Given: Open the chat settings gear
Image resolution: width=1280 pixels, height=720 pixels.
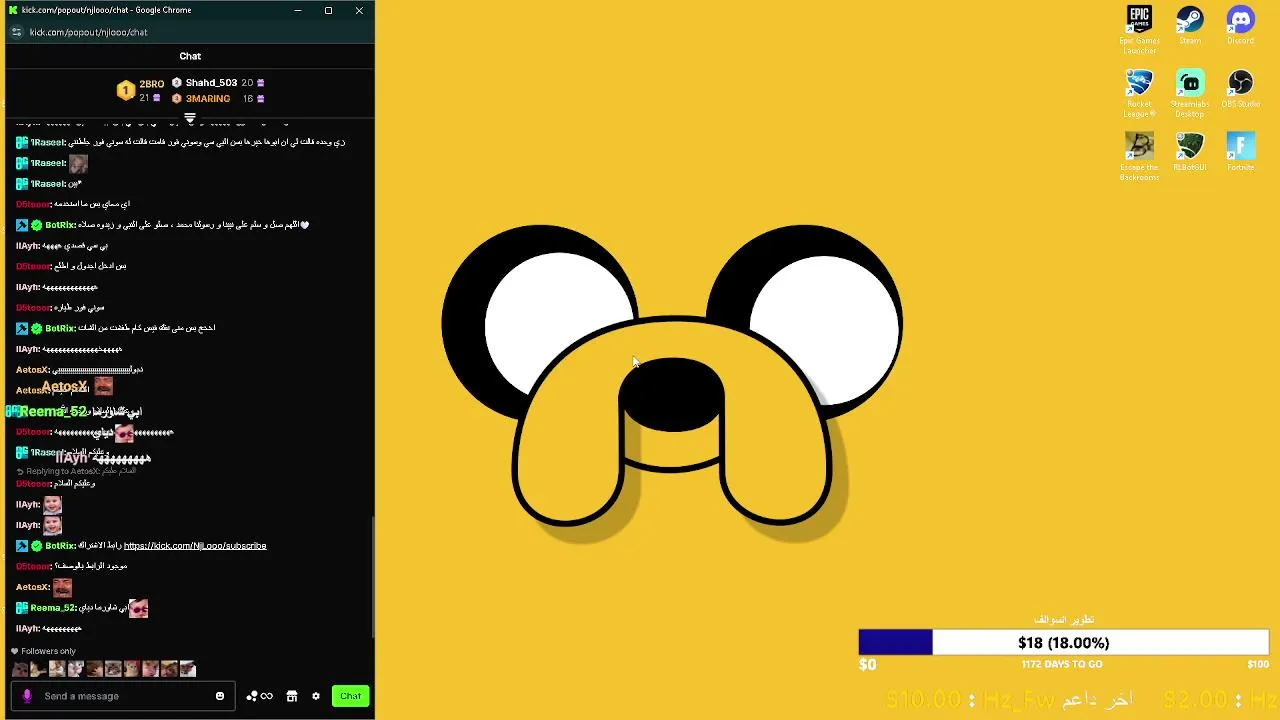Looking at the screenshot, I should 316,696.
